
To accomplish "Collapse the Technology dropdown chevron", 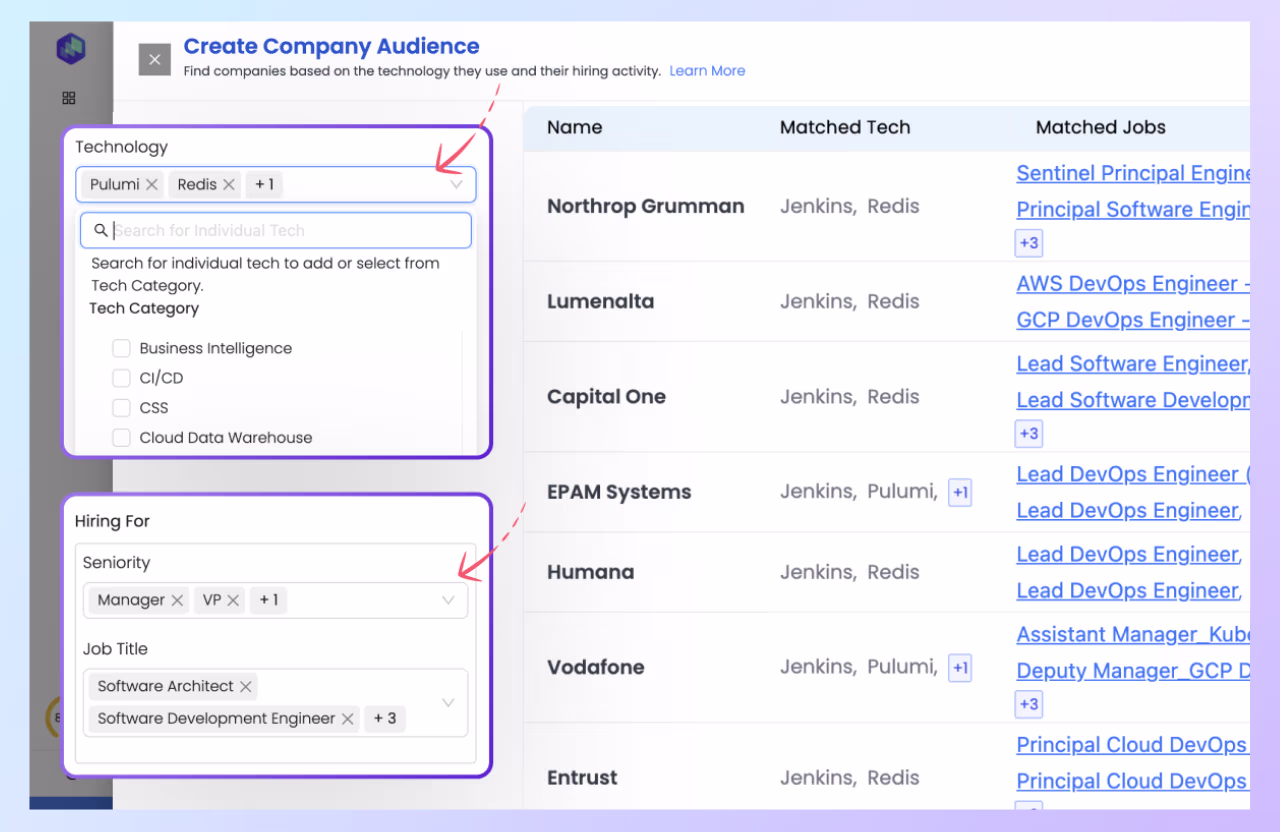I will pos(456,185).
